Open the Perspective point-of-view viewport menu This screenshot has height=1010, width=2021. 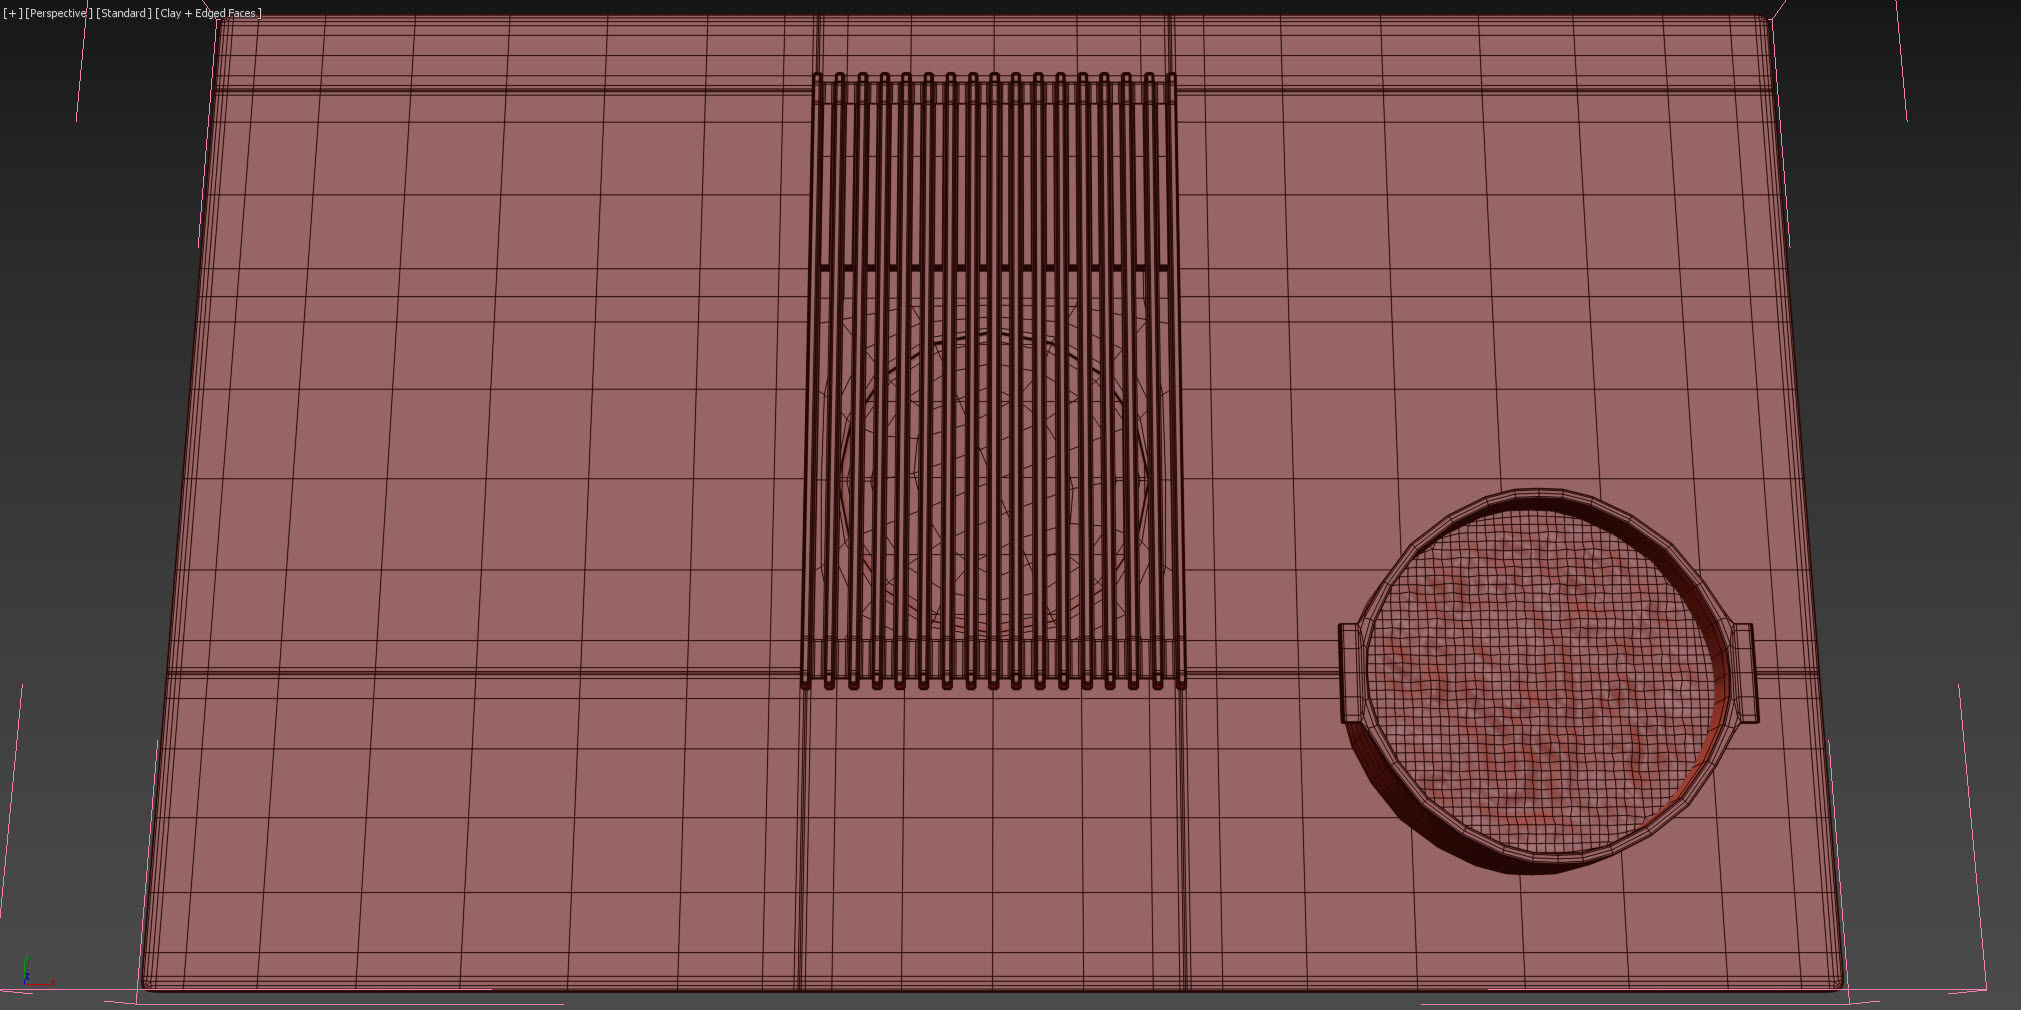point(59,13)
